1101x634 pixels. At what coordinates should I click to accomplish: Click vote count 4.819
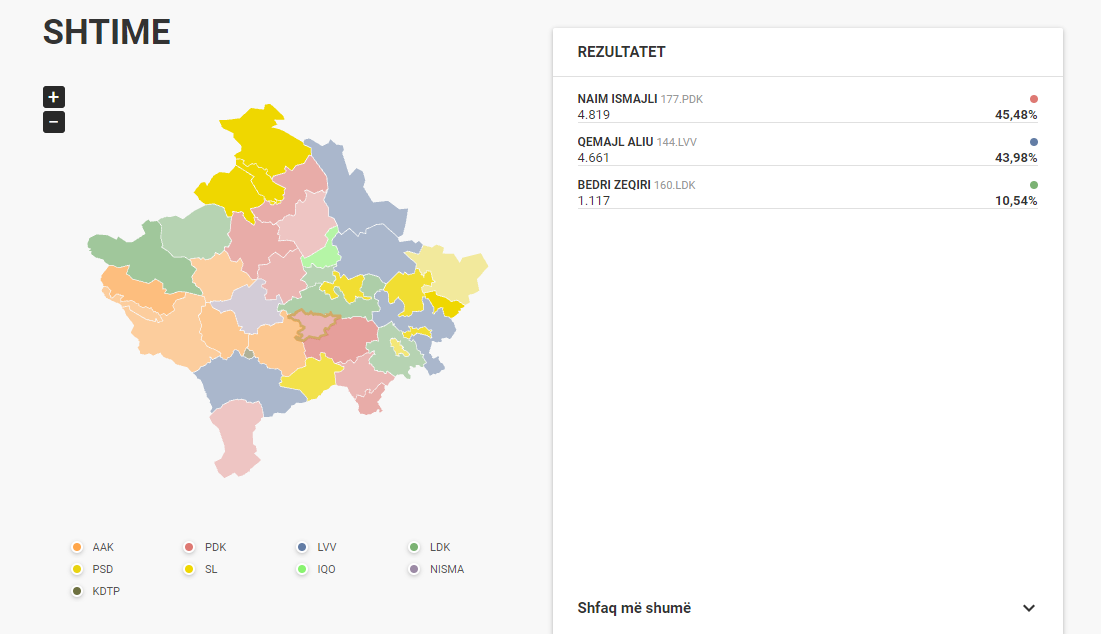pyautogui.click(x=593, y=115)
